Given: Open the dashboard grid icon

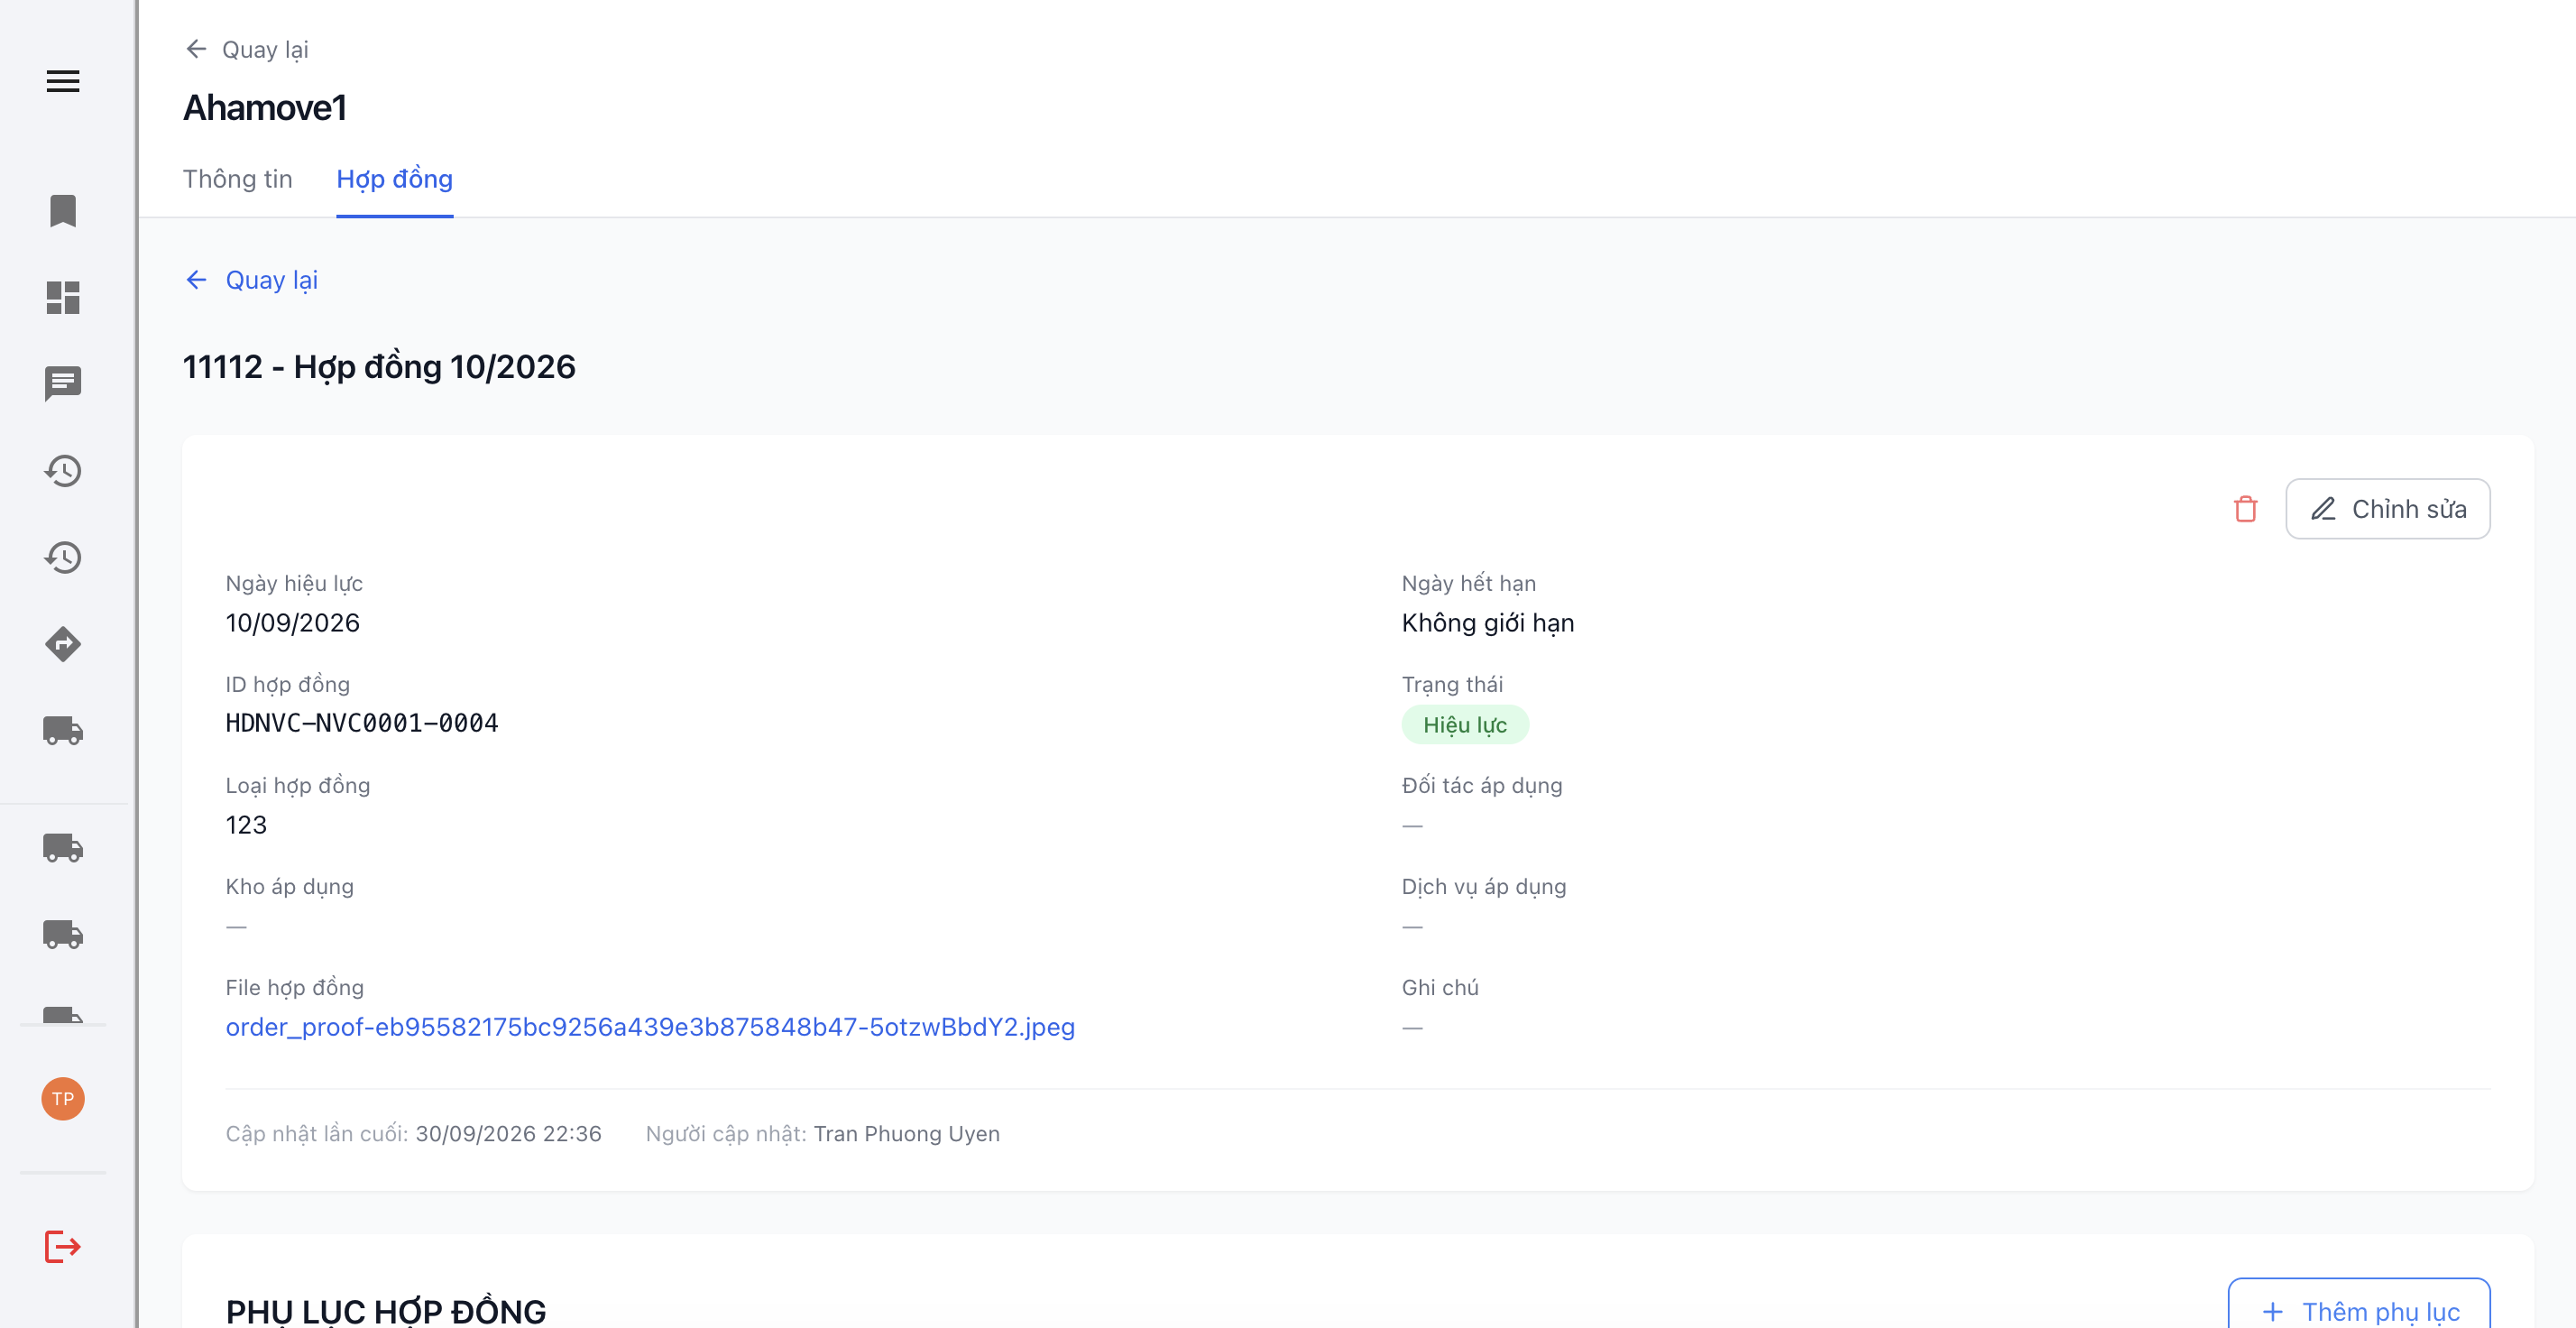Looking at the screenshot, I should (63, 297).
